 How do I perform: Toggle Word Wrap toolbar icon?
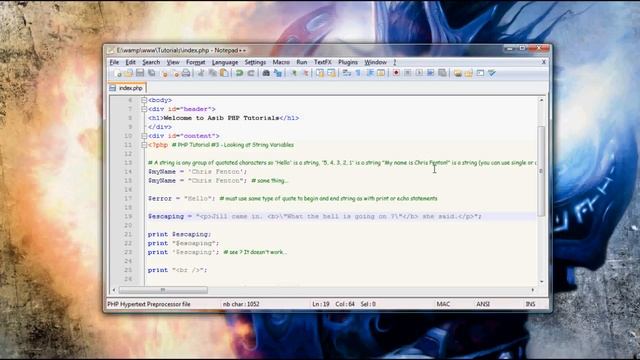[347, 73]
